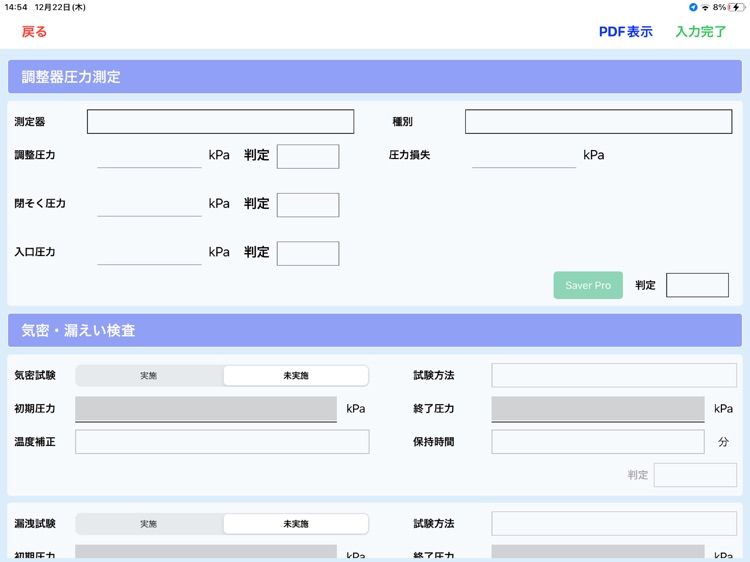Tap the location services status icon
The width and height of the screenshot is (750, 562).
coord(693,7)
